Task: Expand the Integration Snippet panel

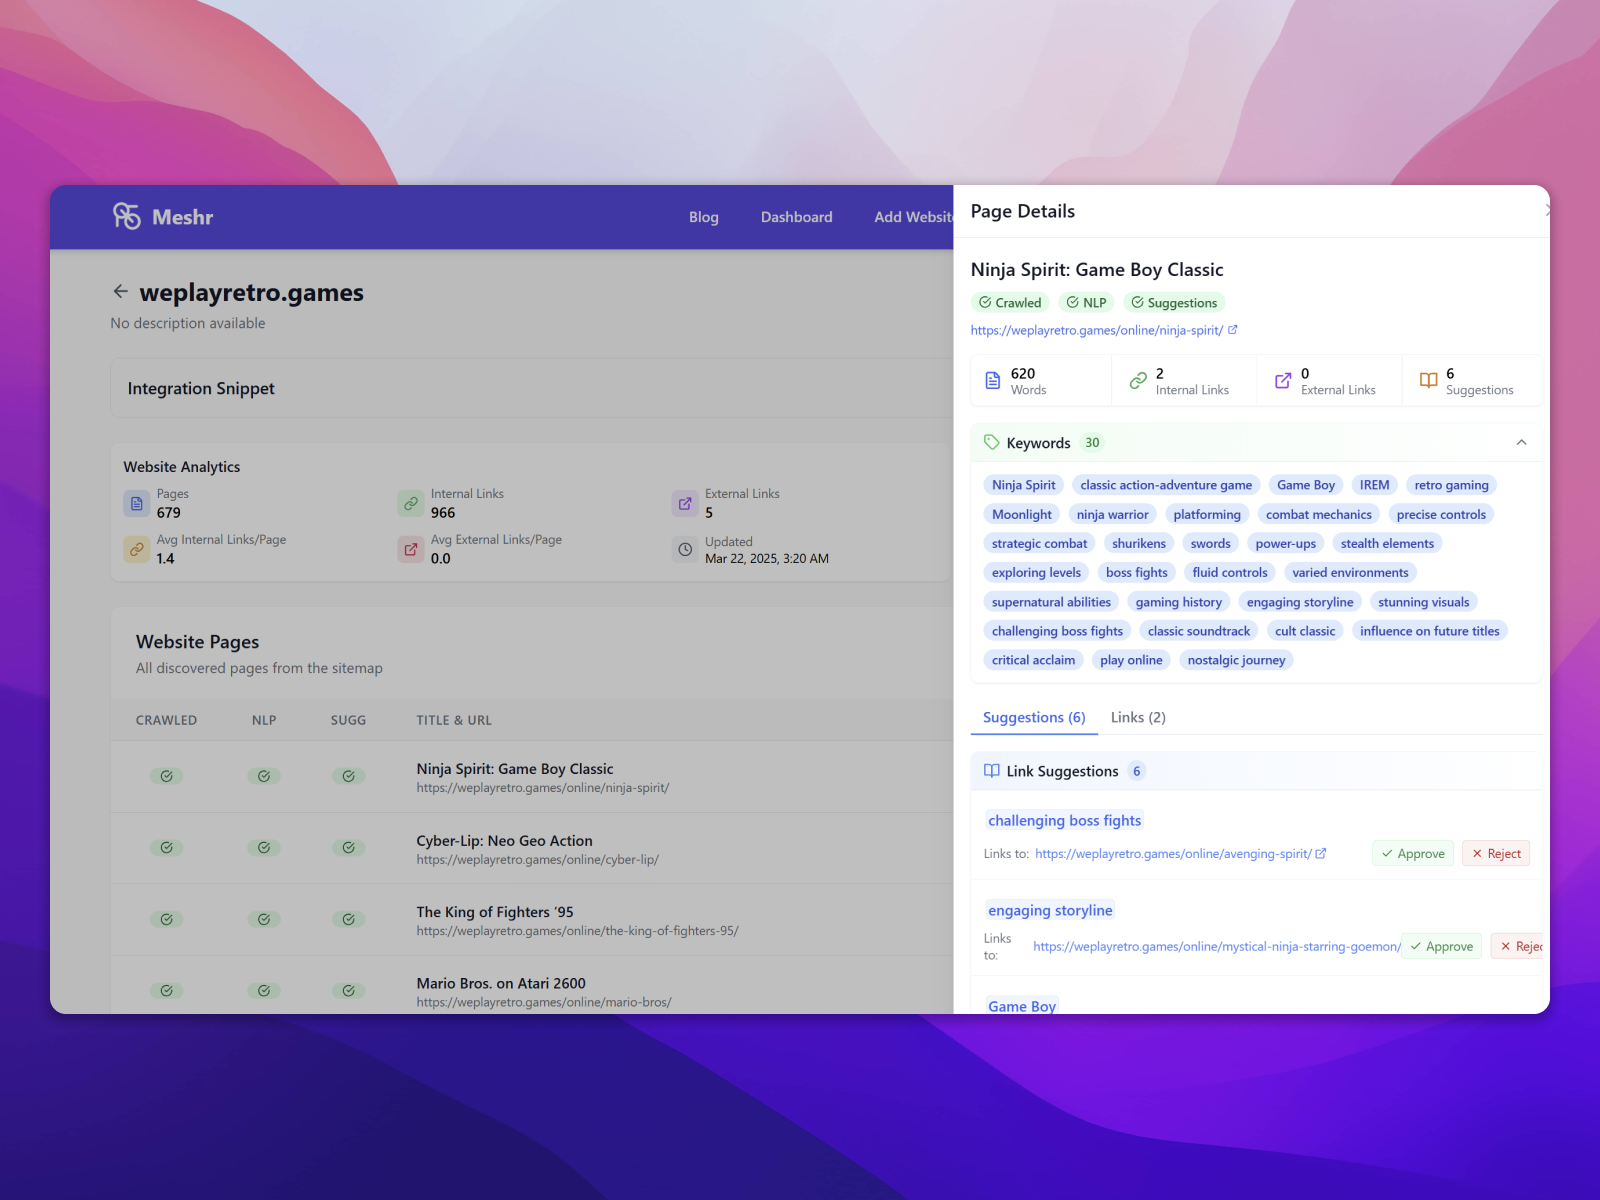Action: pos(531,388)
